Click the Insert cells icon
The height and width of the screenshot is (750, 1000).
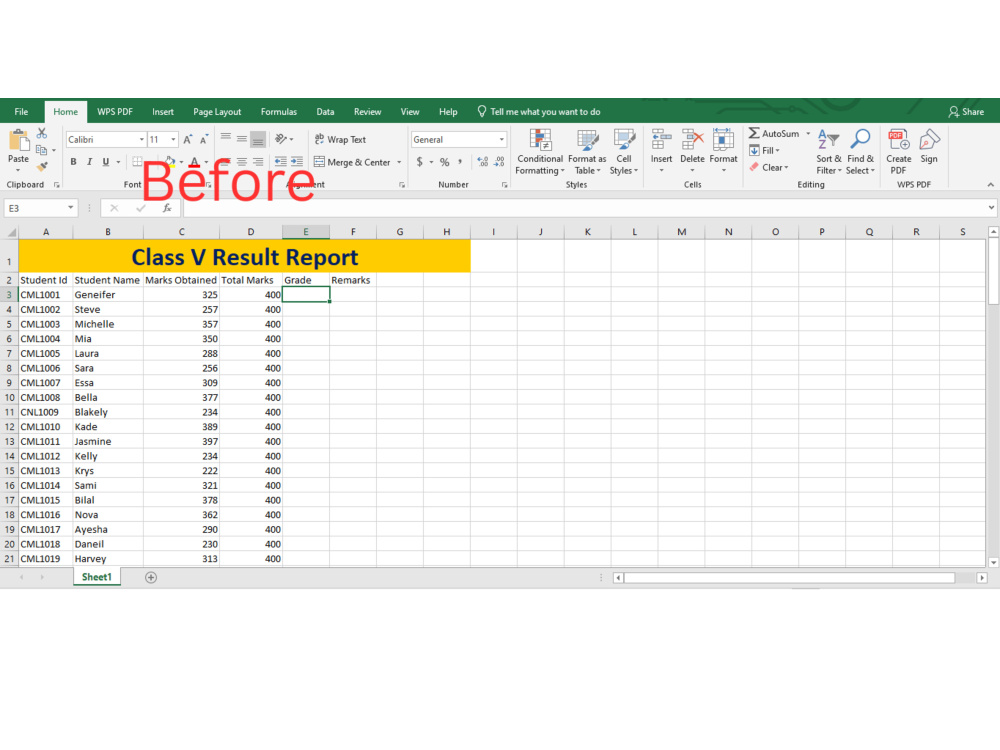661,139
